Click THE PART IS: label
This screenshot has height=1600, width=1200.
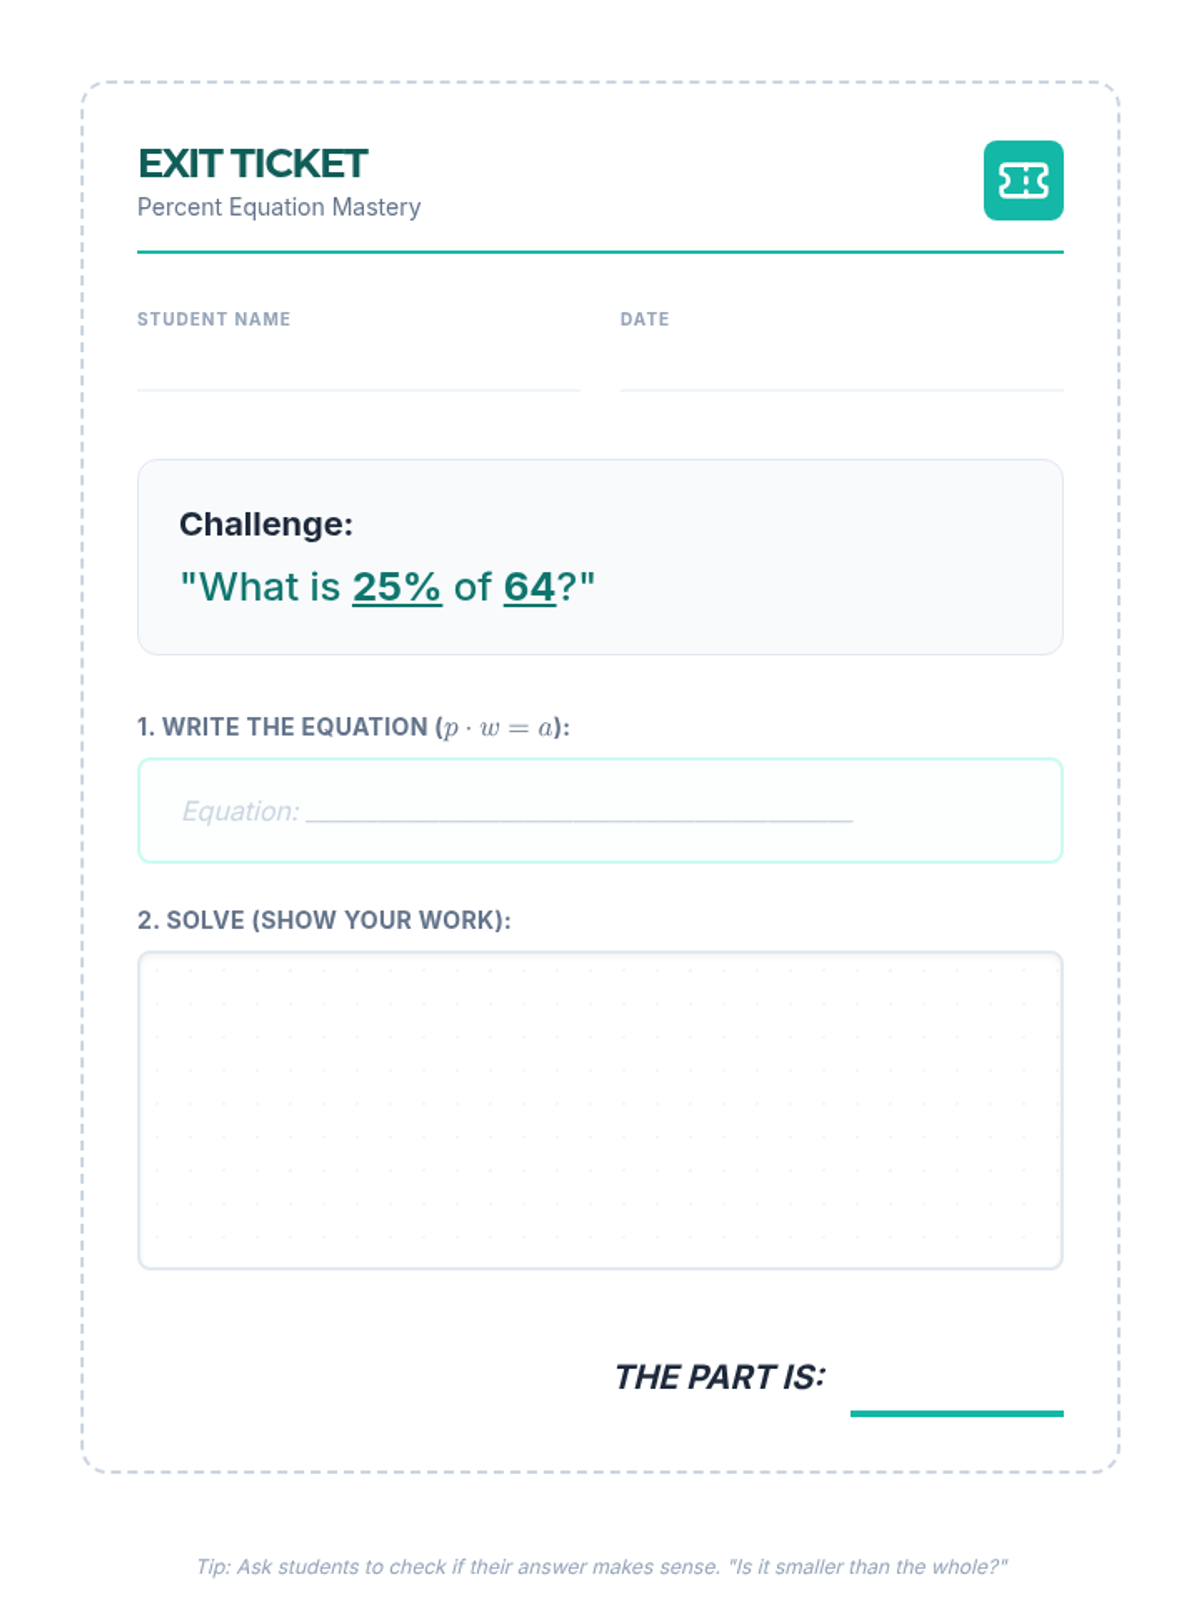click(x=719, y=1377)
